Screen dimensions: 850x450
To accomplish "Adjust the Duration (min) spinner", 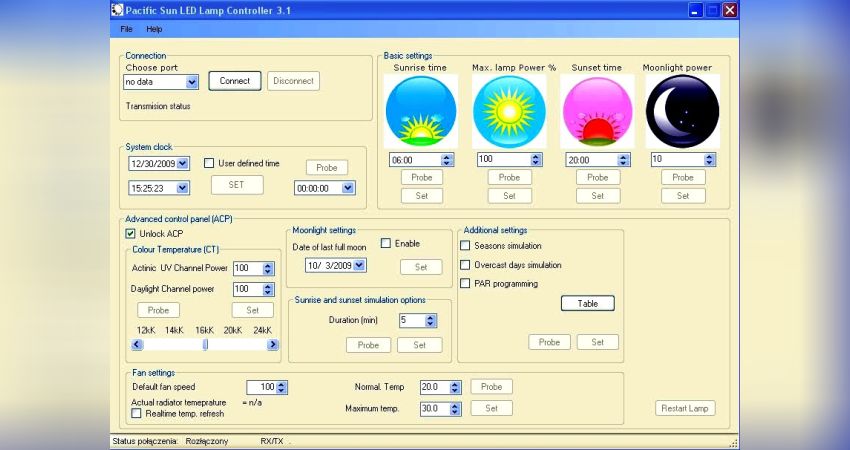I will coord(430,320).
